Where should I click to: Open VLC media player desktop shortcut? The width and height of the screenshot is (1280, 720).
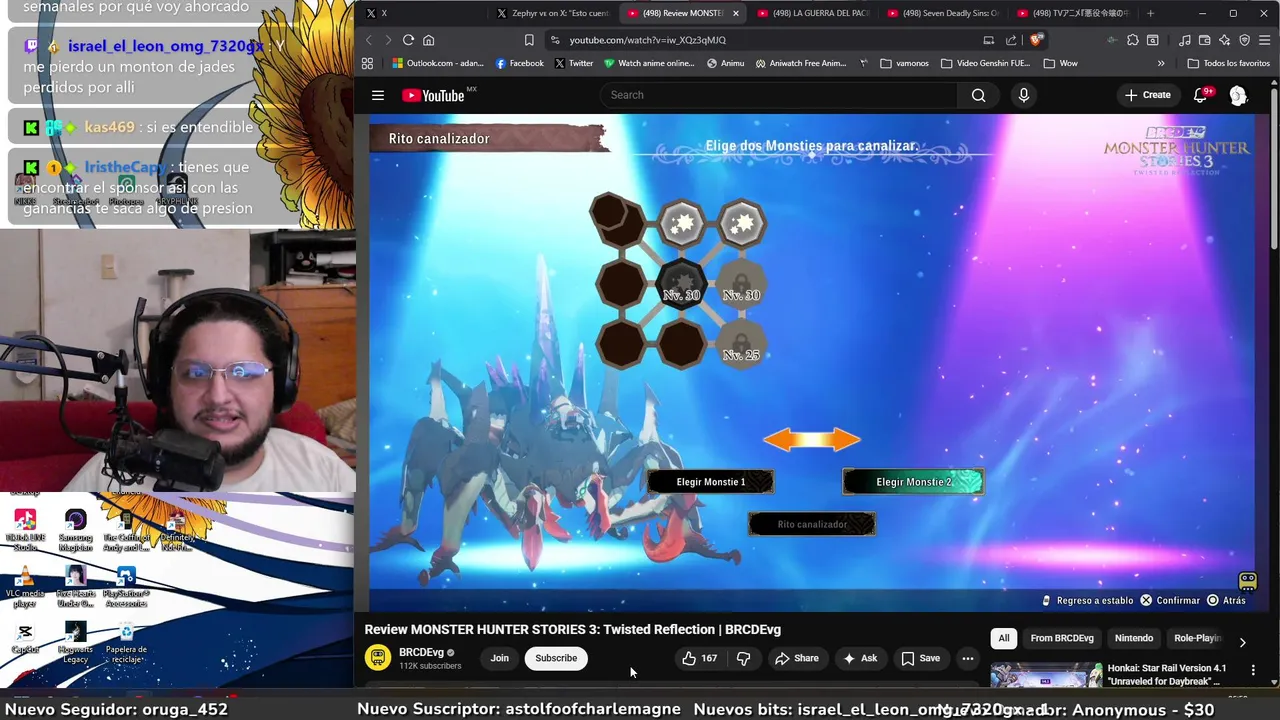[25, 586]
